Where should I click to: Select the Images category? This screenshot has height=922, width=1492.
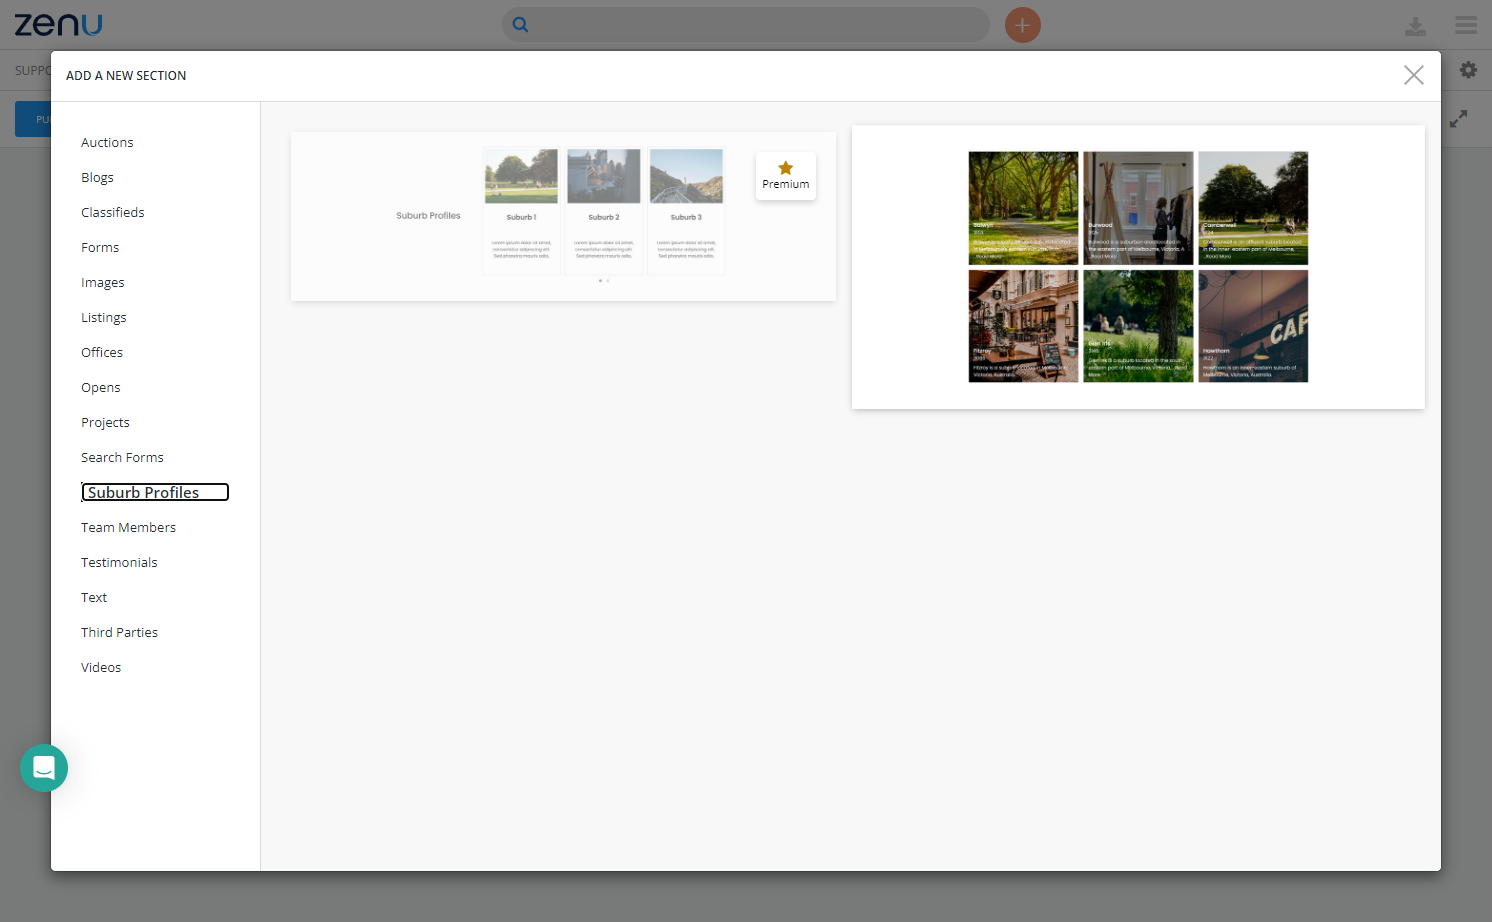(x=103, y=283)
